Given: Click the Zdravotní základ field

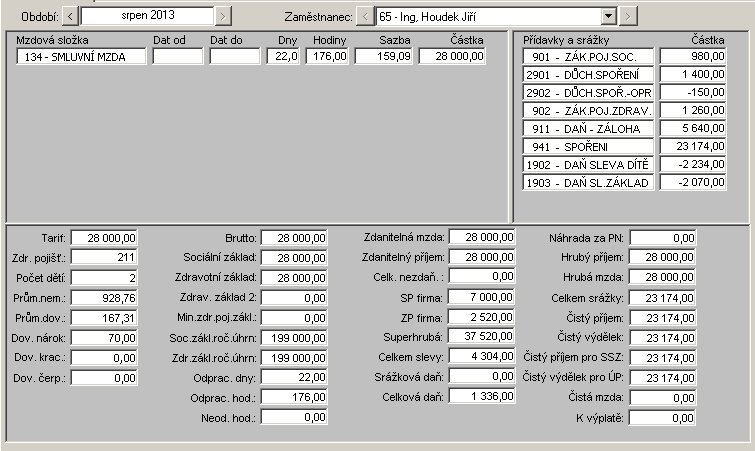Looking at the screenshot, I should (x=294, y=278).
